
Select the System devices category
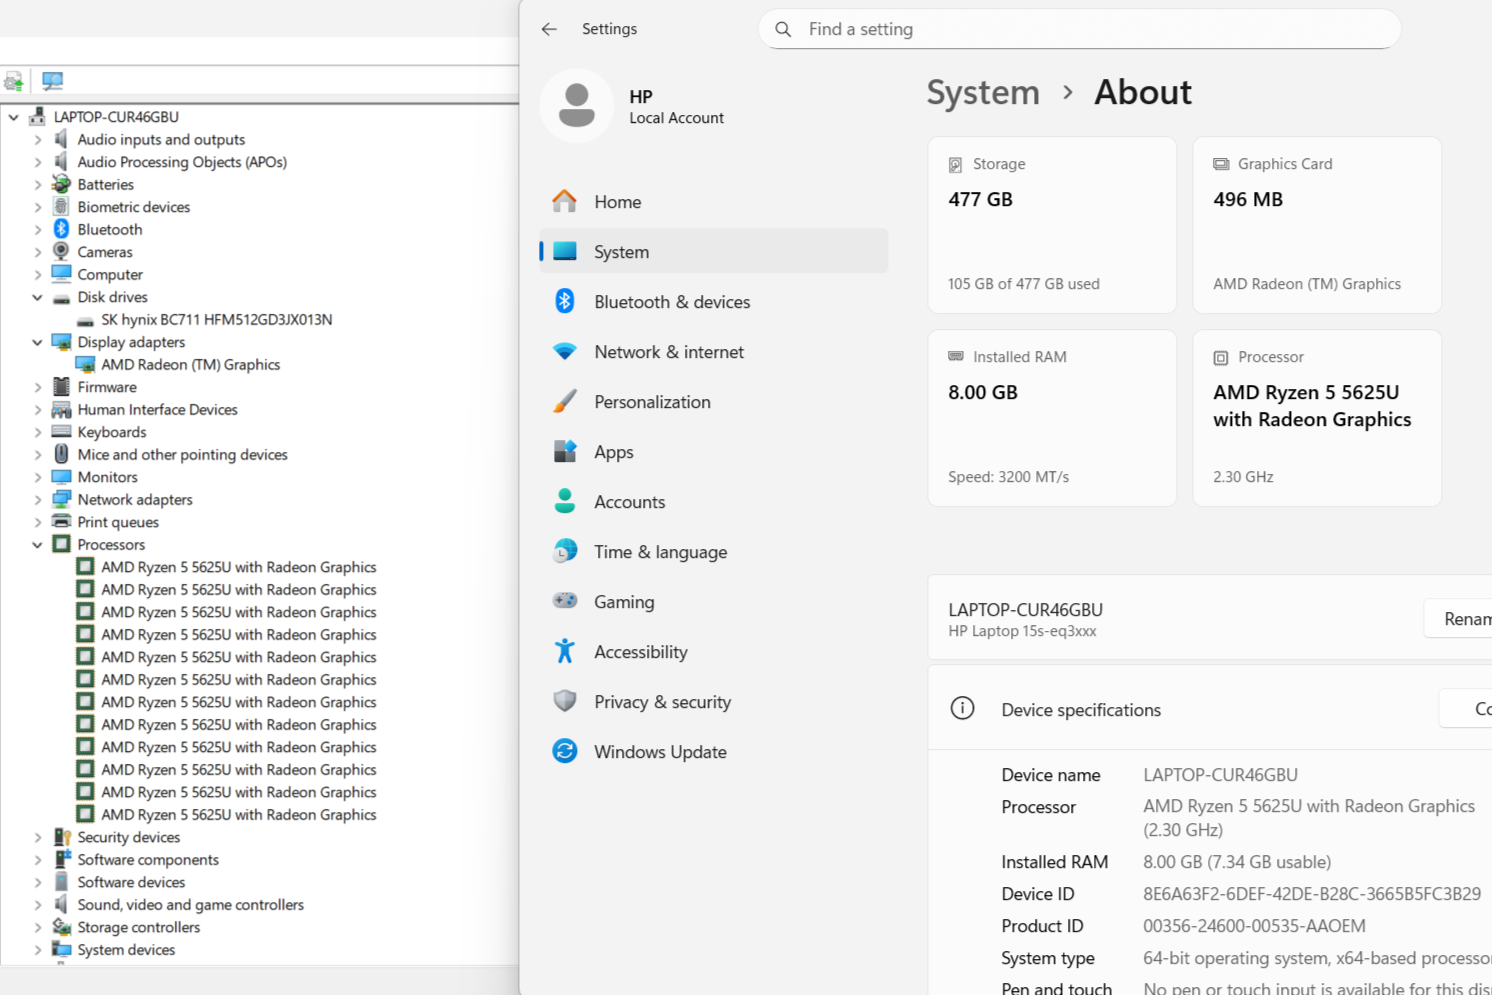[126, 950]
